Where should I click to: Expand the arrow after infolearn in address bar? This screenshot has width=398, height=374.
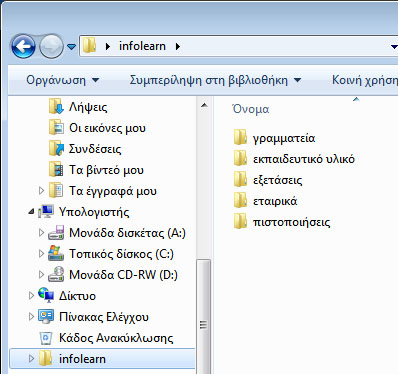(178, 46)
